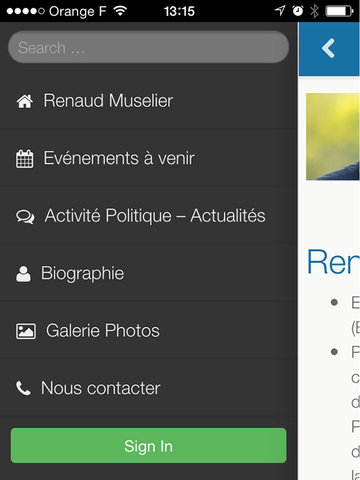The width and height of the screenshot is (360, 480).
Task: Tap the Wi-Fi icon in the status bar
Action: pyautogui.click(x=120, y=11)
